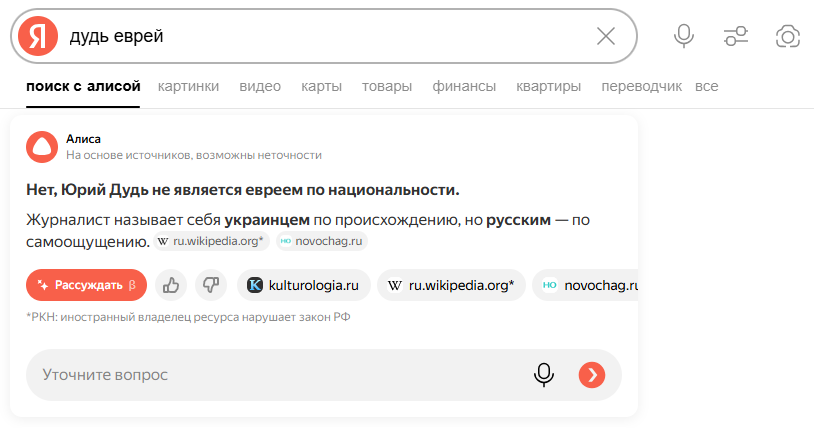Send the follow-up question with the orange arrow
This screenshot has width=814, height=428.
(x=592, y=374)
